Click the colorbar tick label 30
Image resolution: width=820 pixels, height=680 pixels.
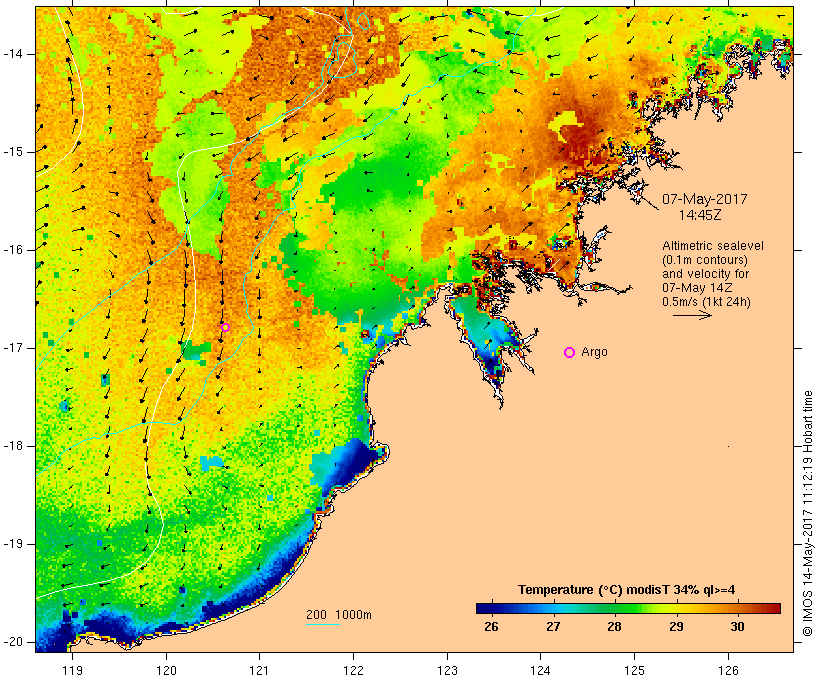click(x=737, y=627)
